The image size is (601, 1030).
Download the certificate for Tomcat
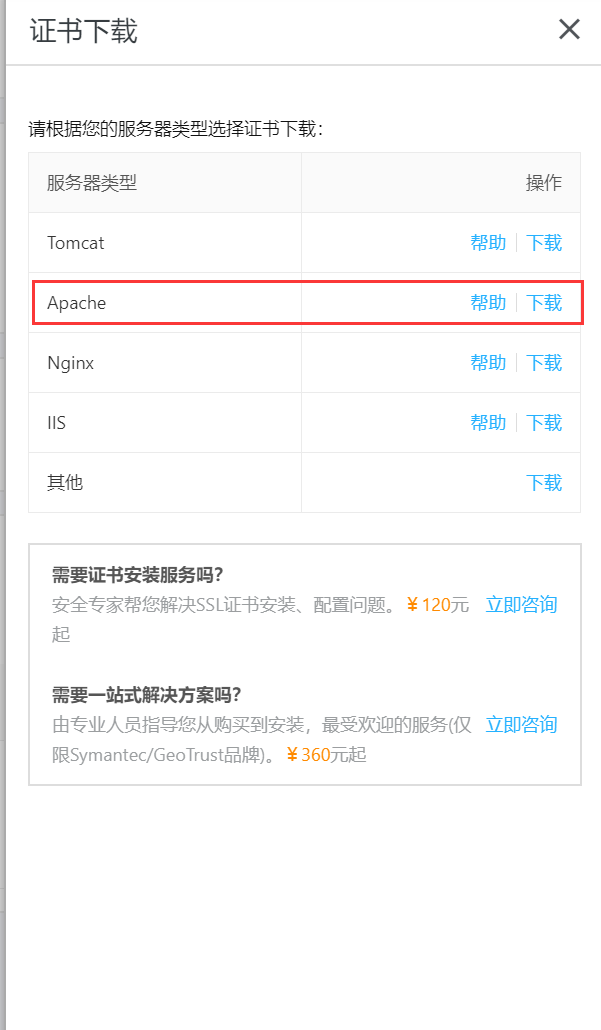544,242
